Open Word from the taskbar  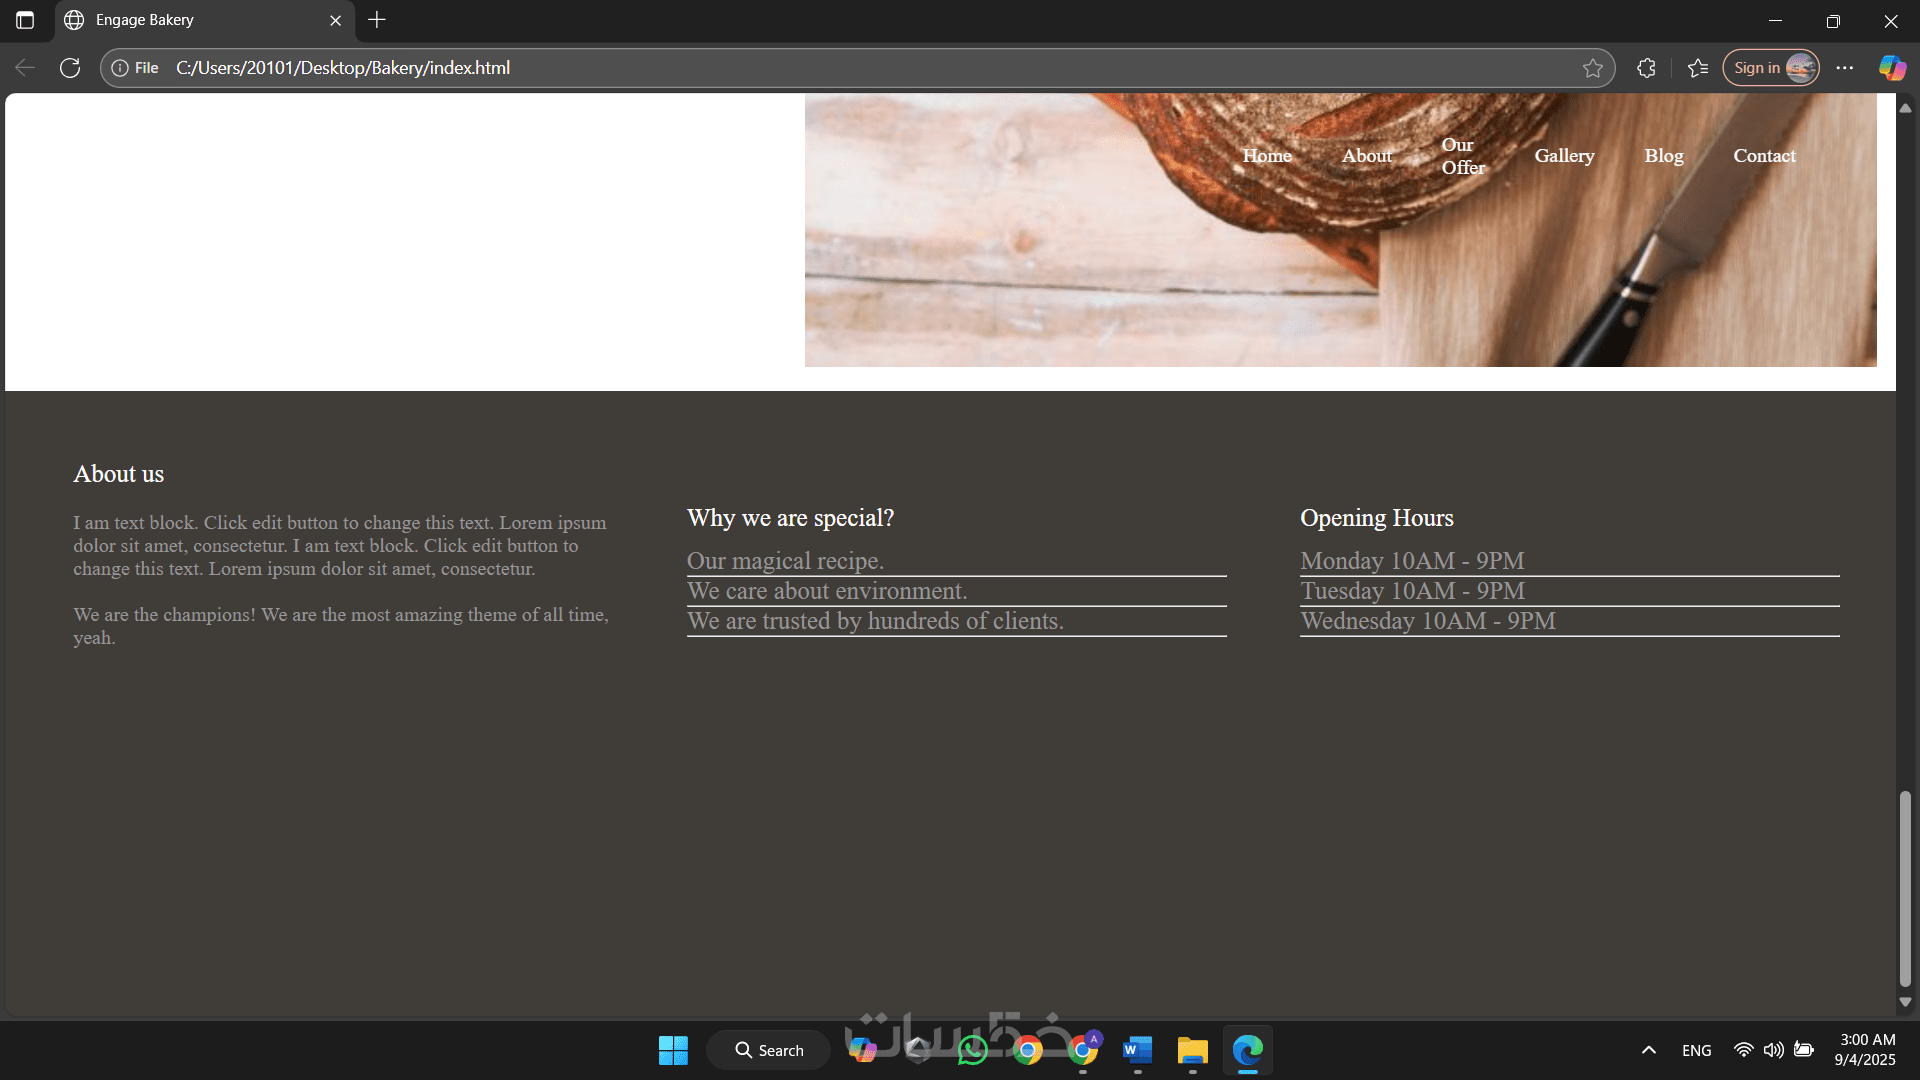point(1137,1050)
